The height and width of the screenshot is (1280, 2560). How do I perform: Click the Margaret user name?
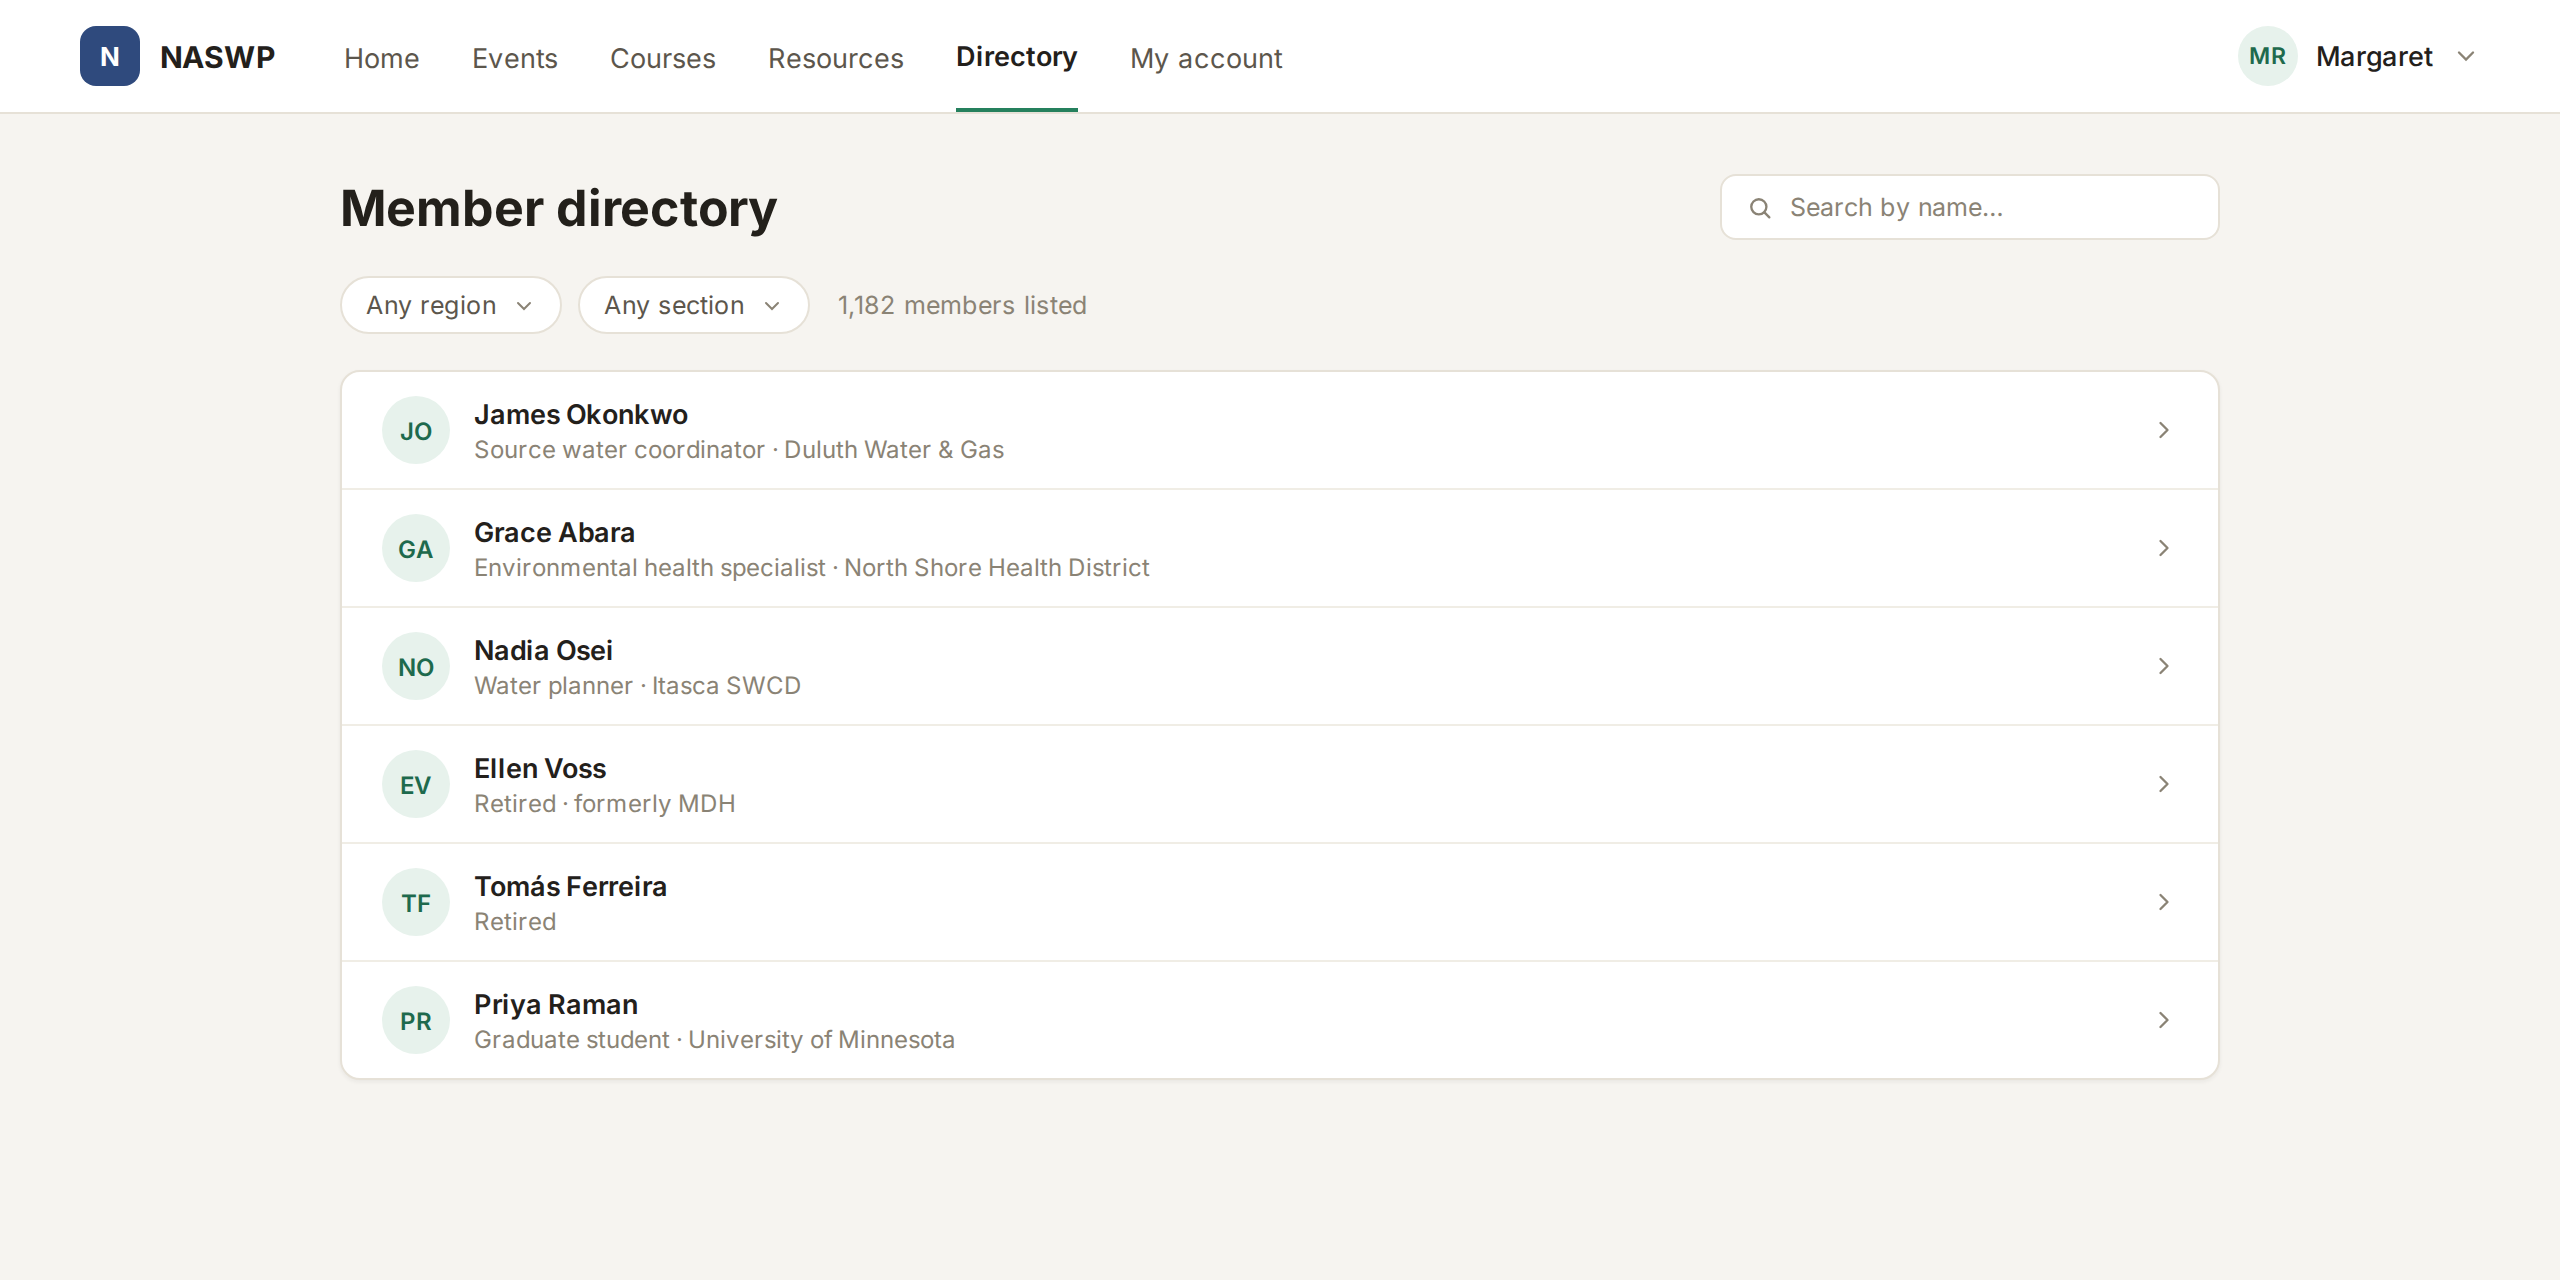pyautogui.click(x=2374, y=57)
